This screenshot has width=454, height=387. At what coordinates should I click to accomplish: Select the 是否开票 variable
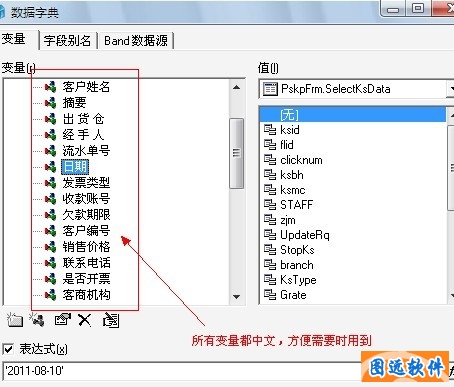[86, 279]
